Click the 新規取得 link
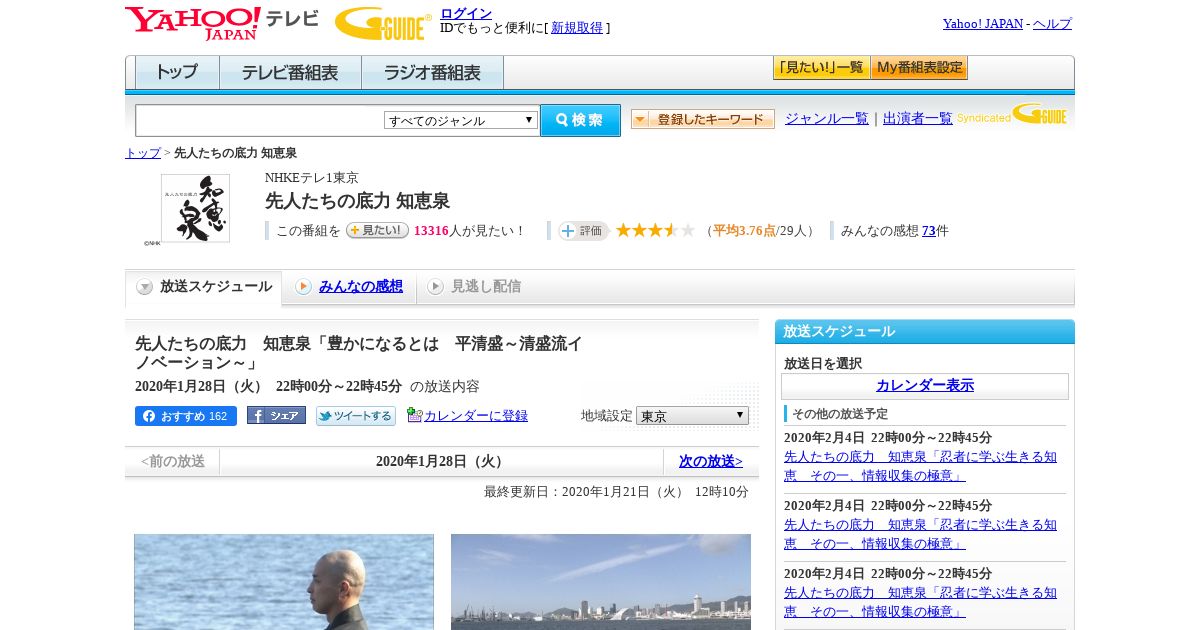 (577, 28)
